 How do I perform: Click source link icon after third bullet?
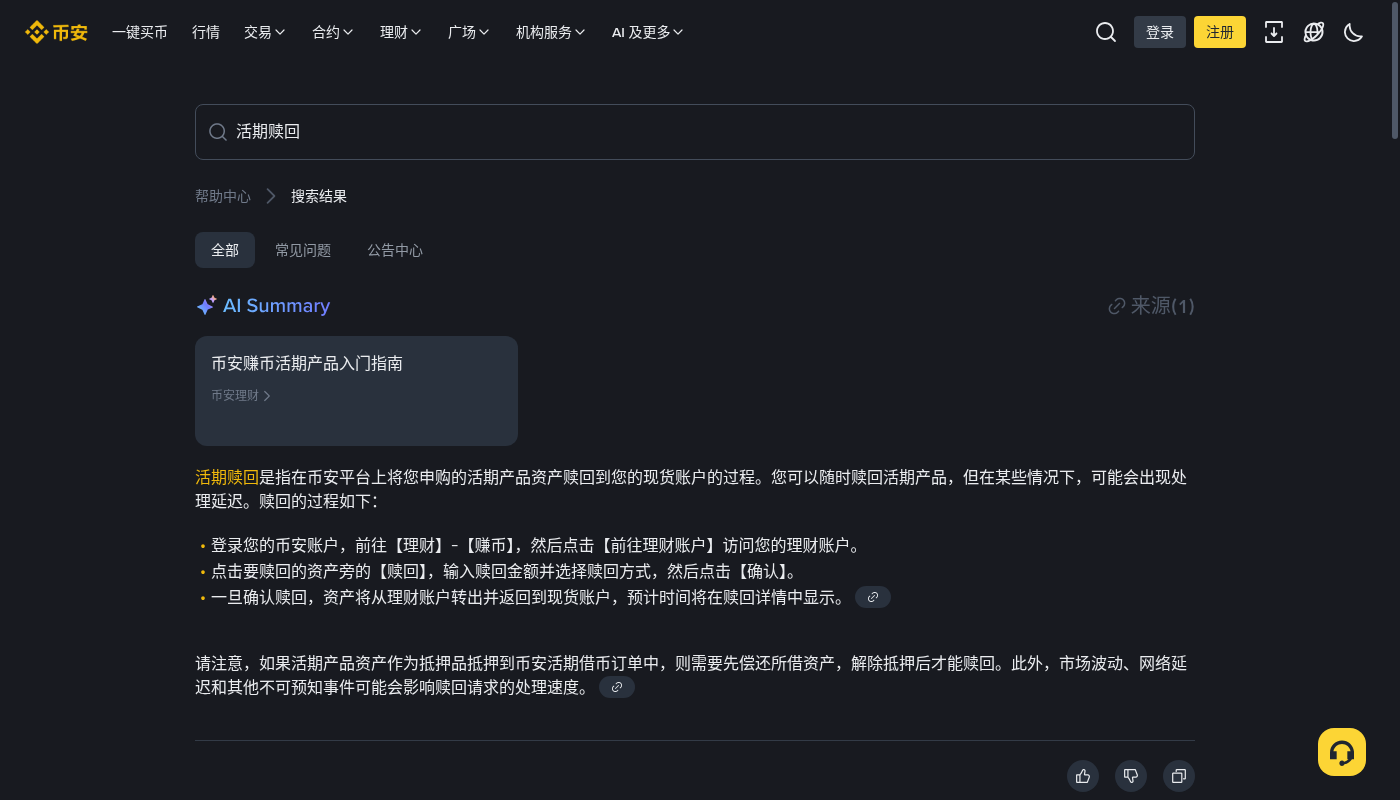(873, 597)
